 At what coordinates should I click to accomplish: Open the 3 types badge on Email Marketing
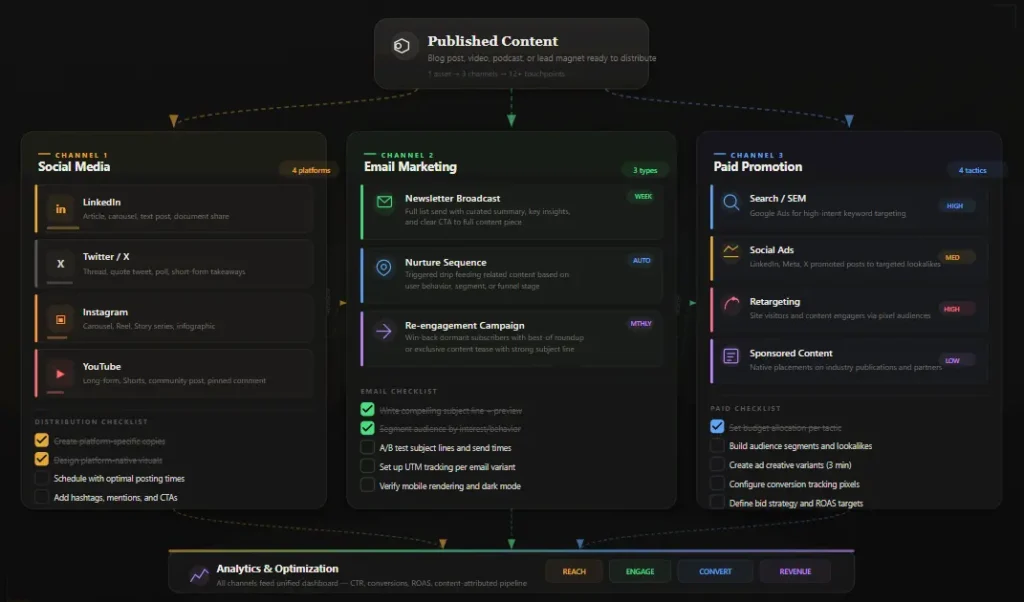[x=645, y=170]
